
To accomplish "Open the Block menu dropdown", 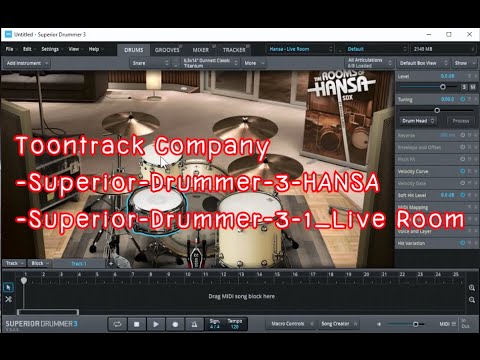I will (x=40, y=263).
